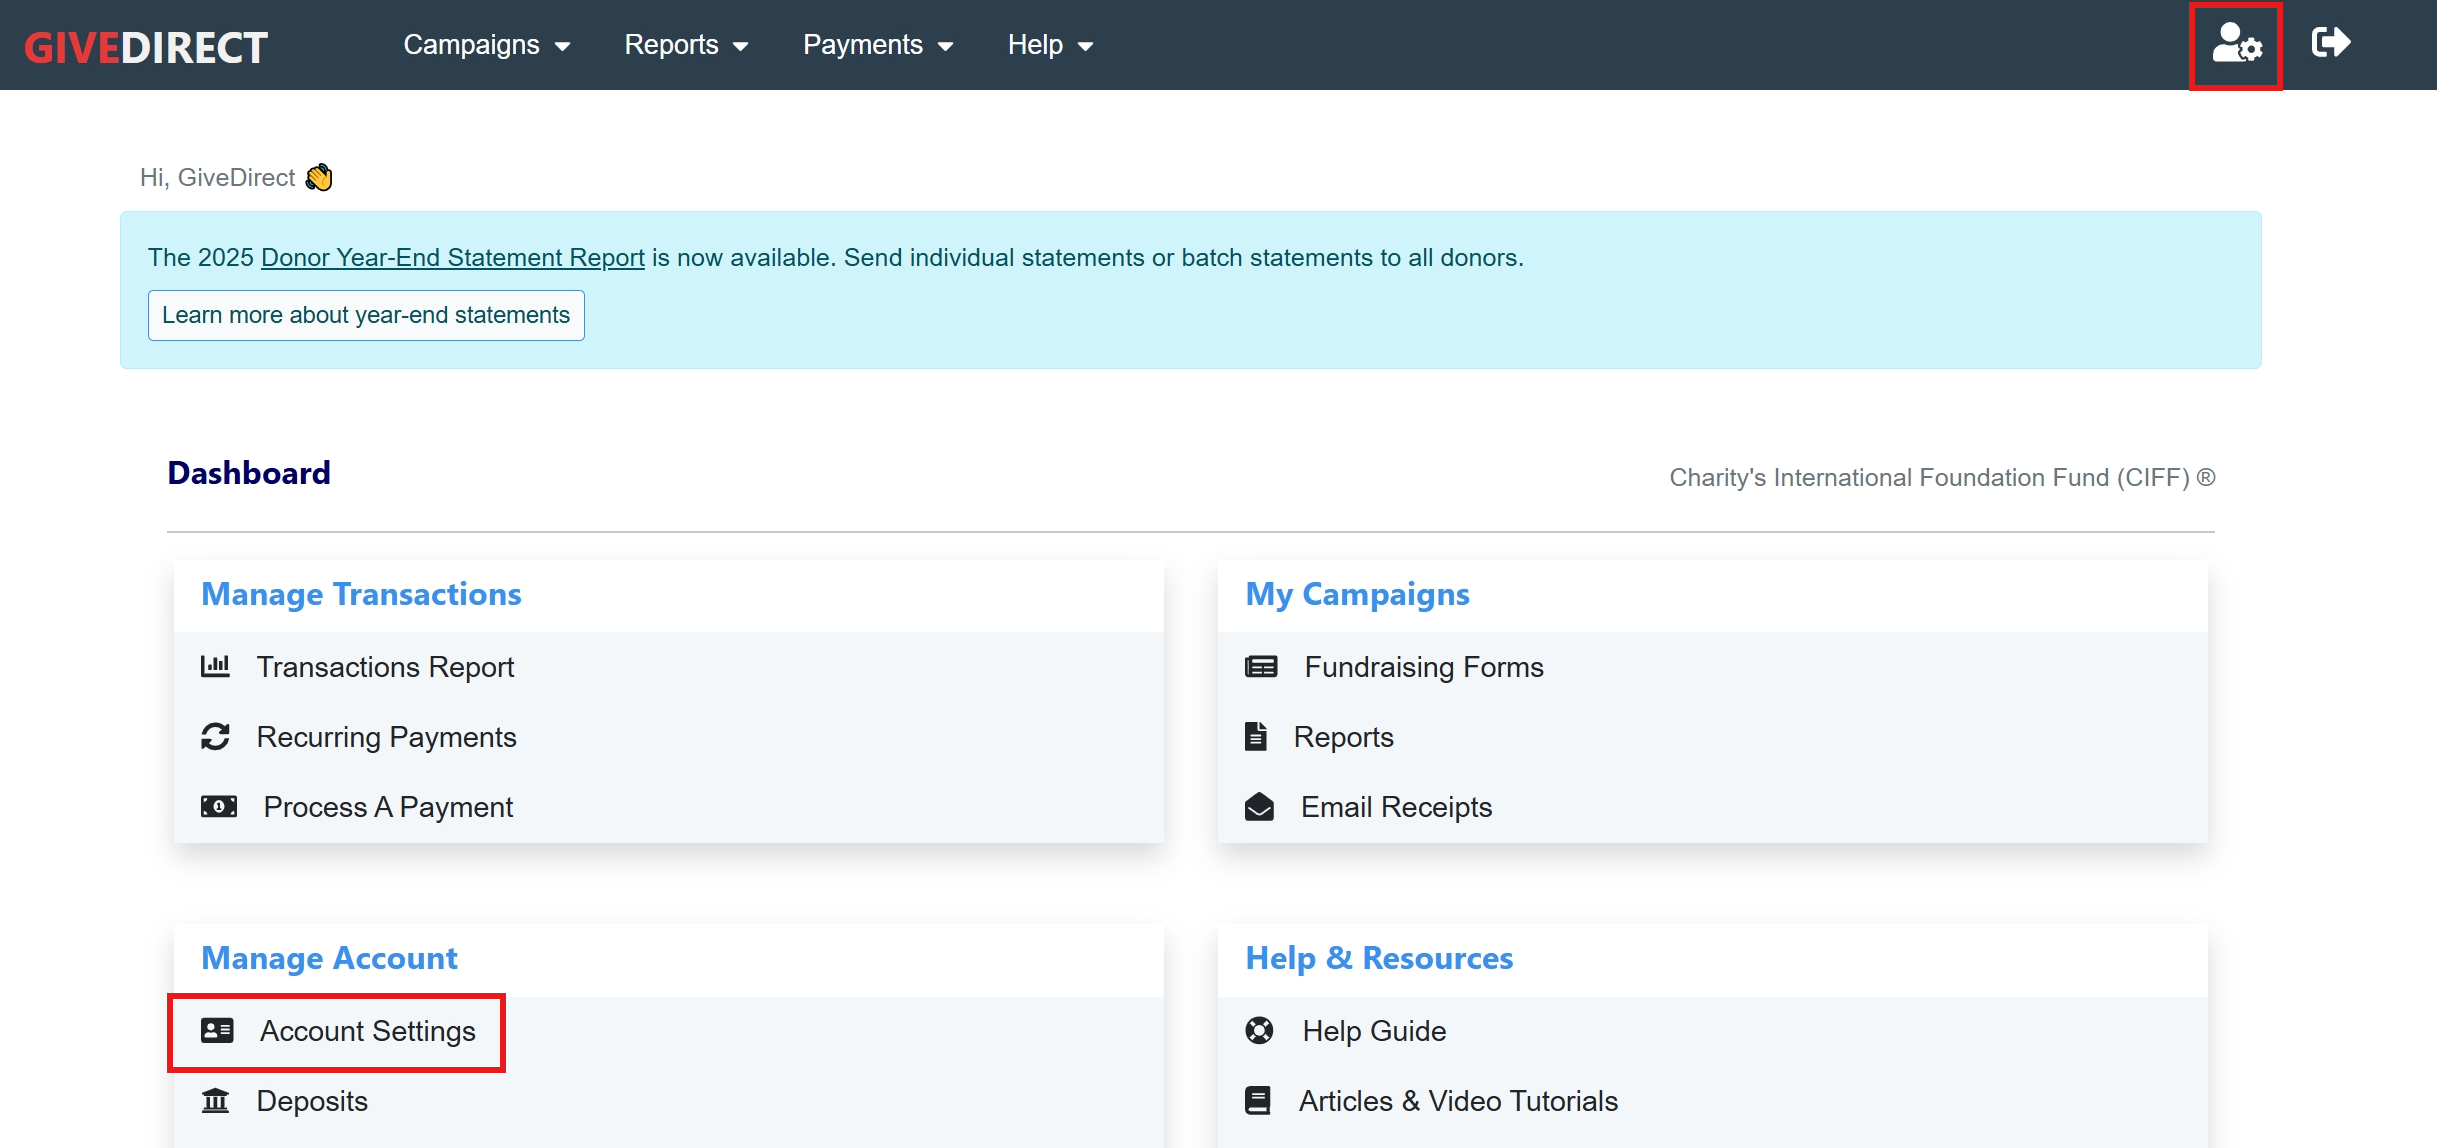This screenshot has height=1148, width=2437.
Task: Open the Reports dropdown in navbar
Action: coord(686,45)
